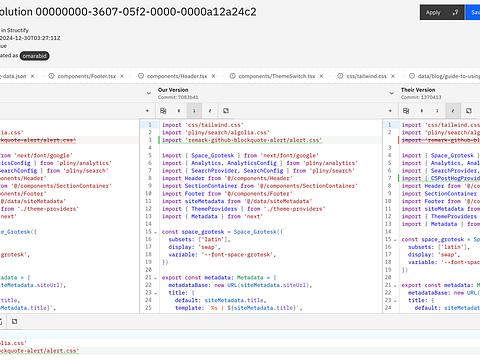
Task: Select option 1 in Our Version toolbar
Action: coord(194,111)
